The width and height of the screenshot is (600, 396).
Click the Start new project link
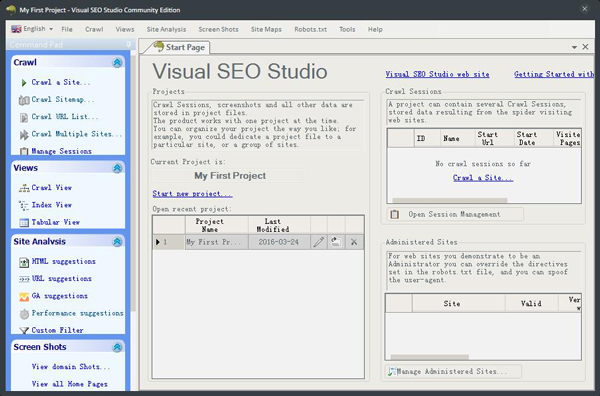tap(192, 194)
